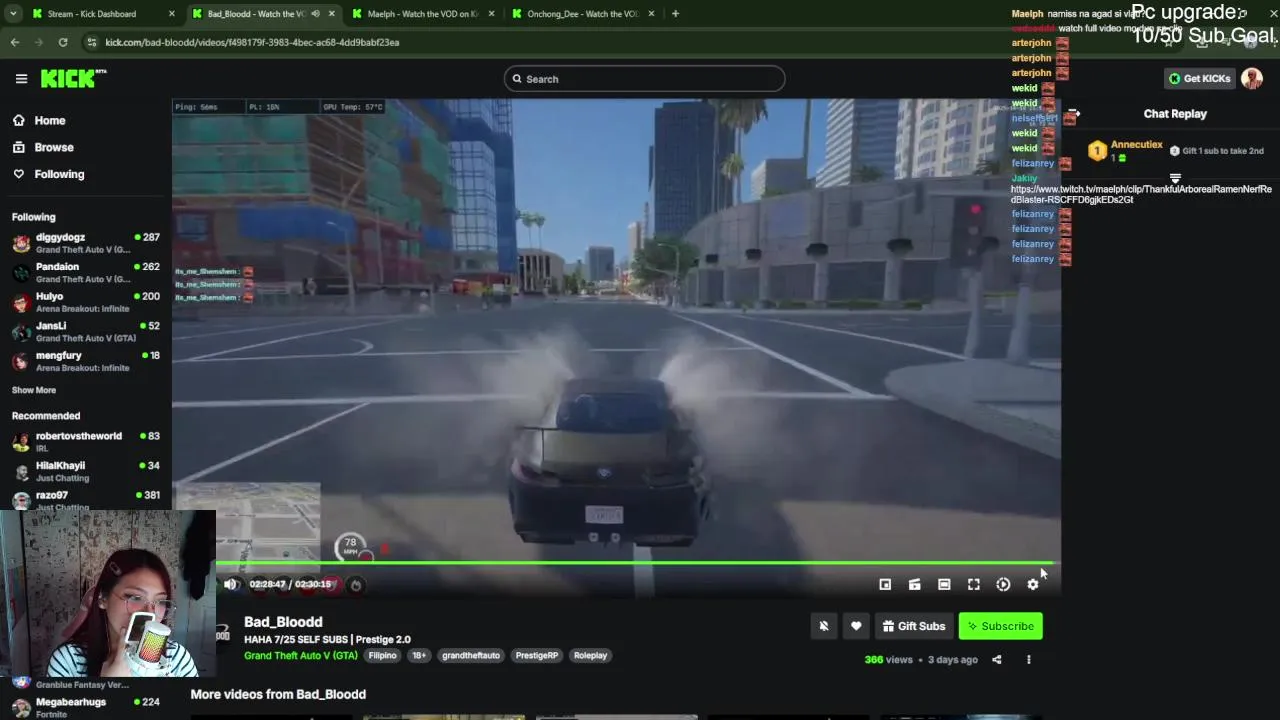Collapse the Chat Replay panel arrow
Screen dimensions: 1280x720
coord(1073,114)
